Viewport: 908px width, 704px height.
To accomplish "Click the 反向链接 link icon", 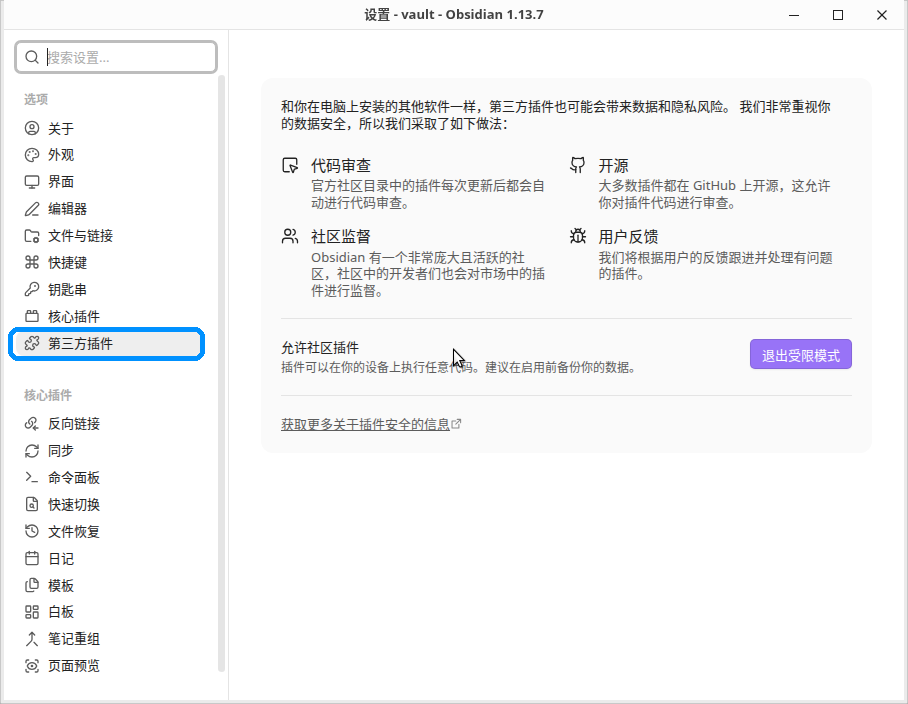I will coord(32,424).
